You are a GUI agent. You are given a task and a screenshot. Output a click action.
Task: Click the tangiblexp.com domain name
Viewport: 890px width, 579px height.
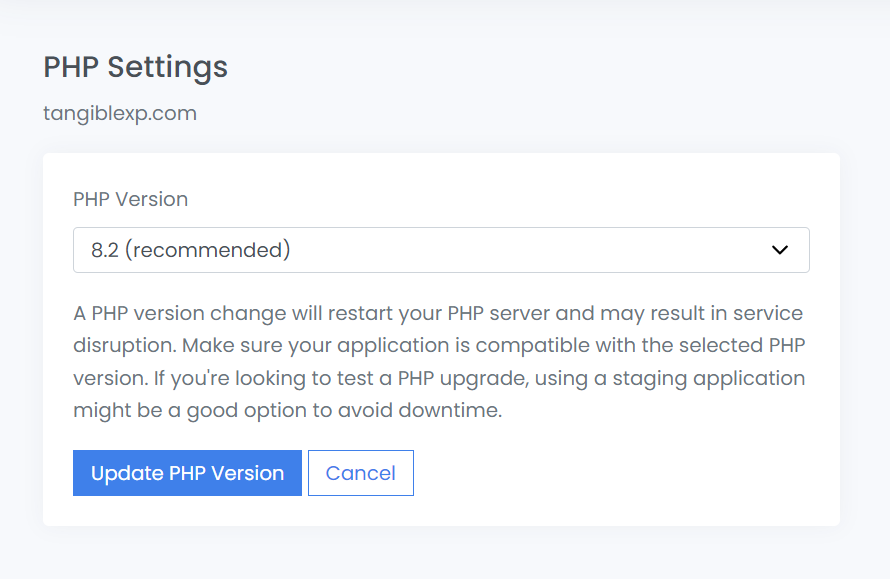coord(120,113)
